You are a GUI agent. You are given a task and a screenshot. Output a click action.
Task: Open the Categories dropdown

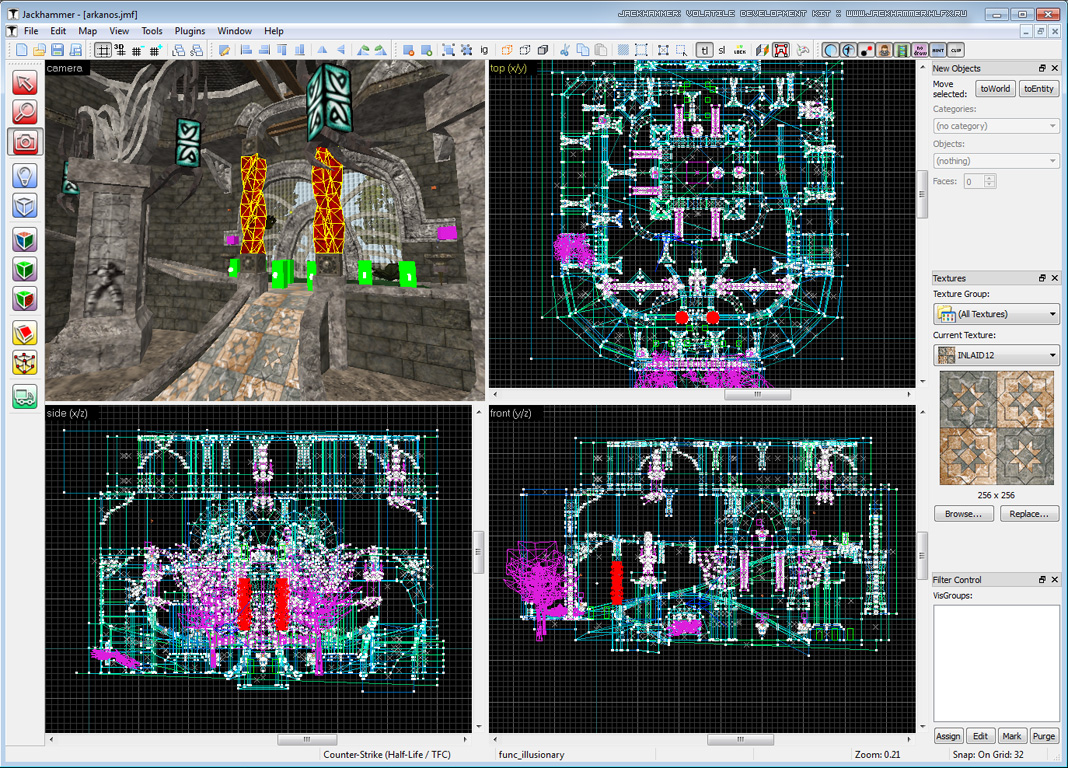(x=996, y=126)
